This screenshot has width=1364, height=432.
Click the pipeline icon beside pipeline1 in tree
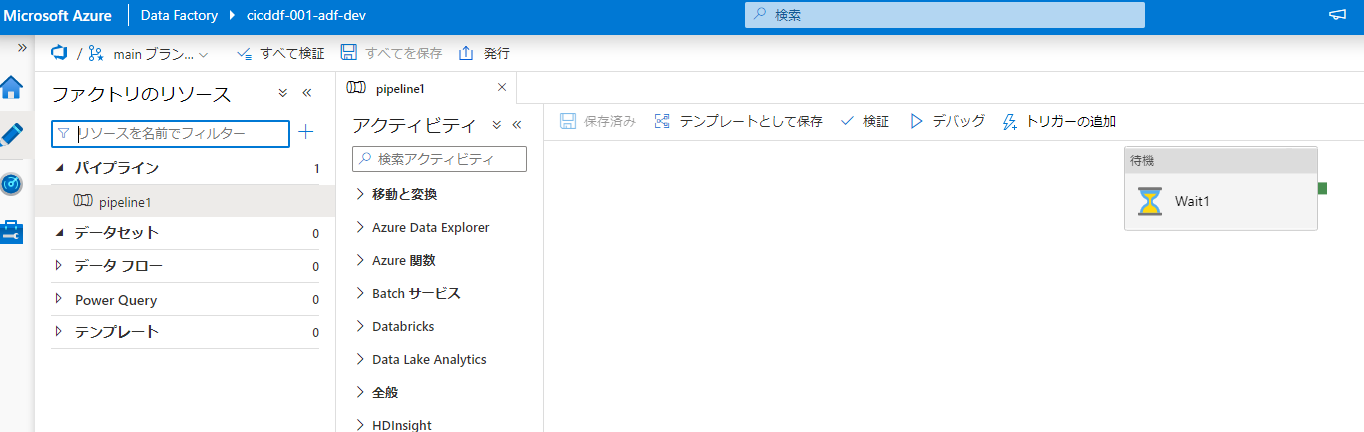[83, 201]
